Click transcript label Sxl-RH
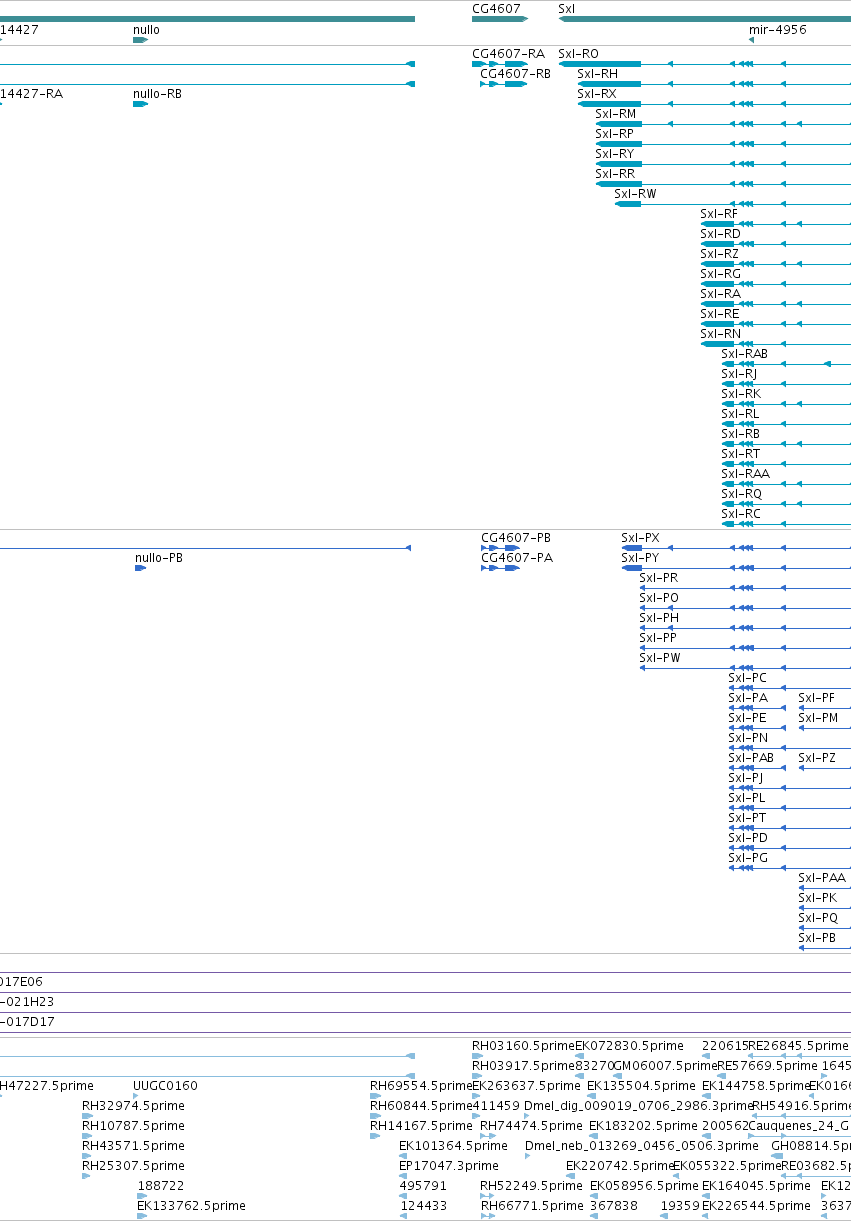 coord(597,74)
